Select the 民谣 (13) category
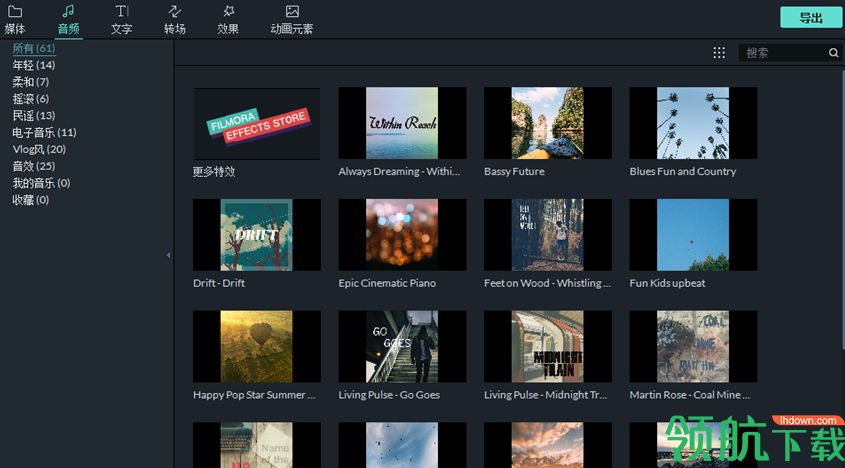This screenshot has height=468, width=845. [x=34, y=115]
